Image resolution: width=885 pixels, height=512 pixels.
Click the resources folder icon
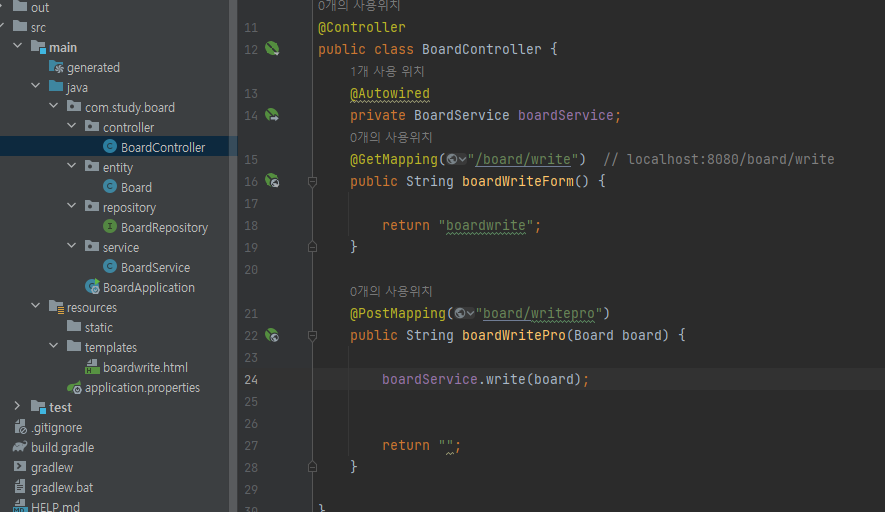tap(56, 307)
